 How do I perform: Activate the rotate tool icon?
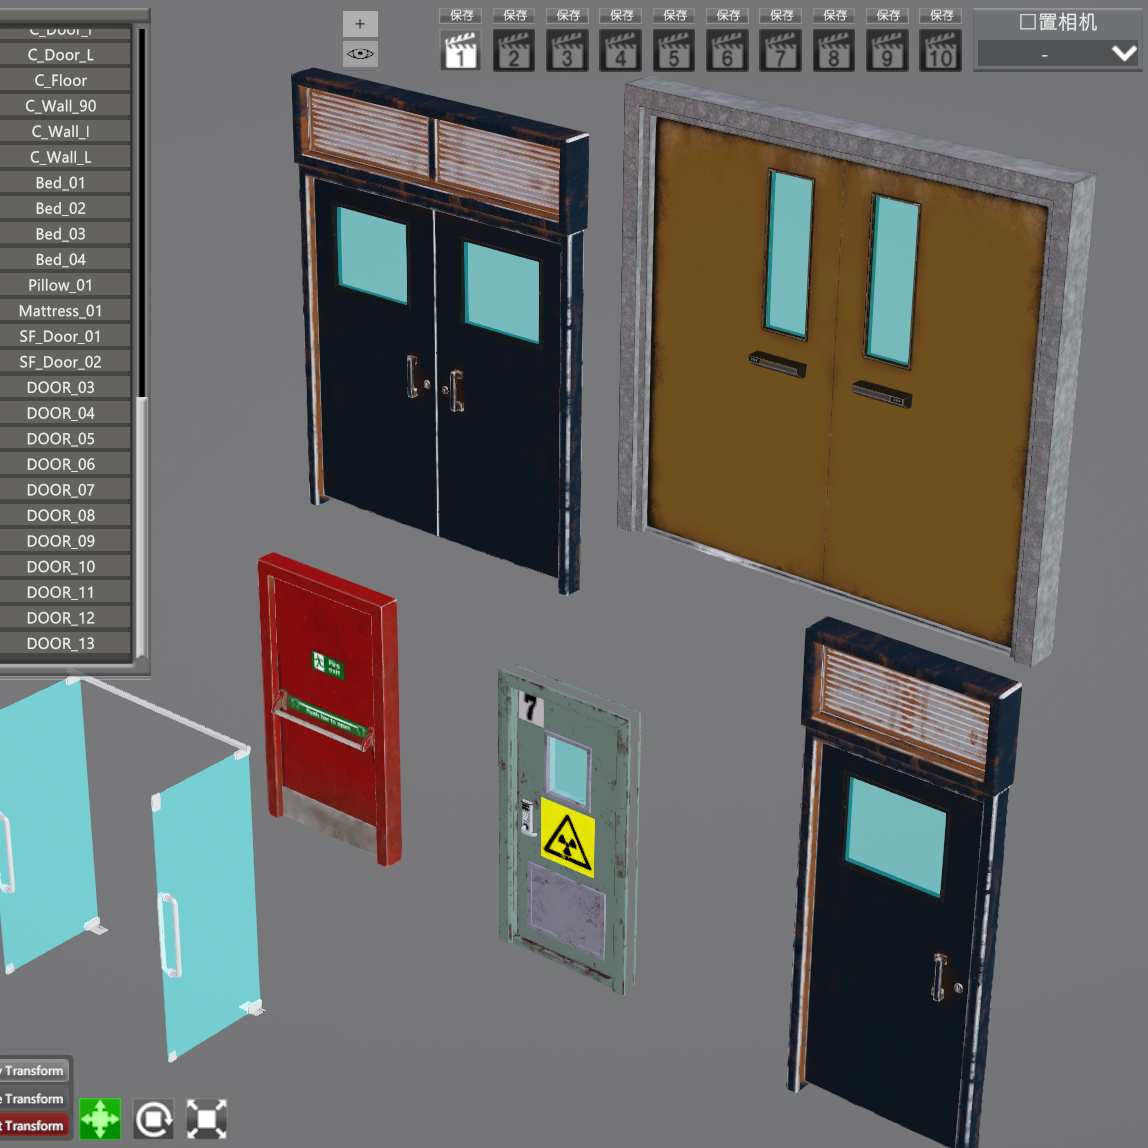point(154,1119)
